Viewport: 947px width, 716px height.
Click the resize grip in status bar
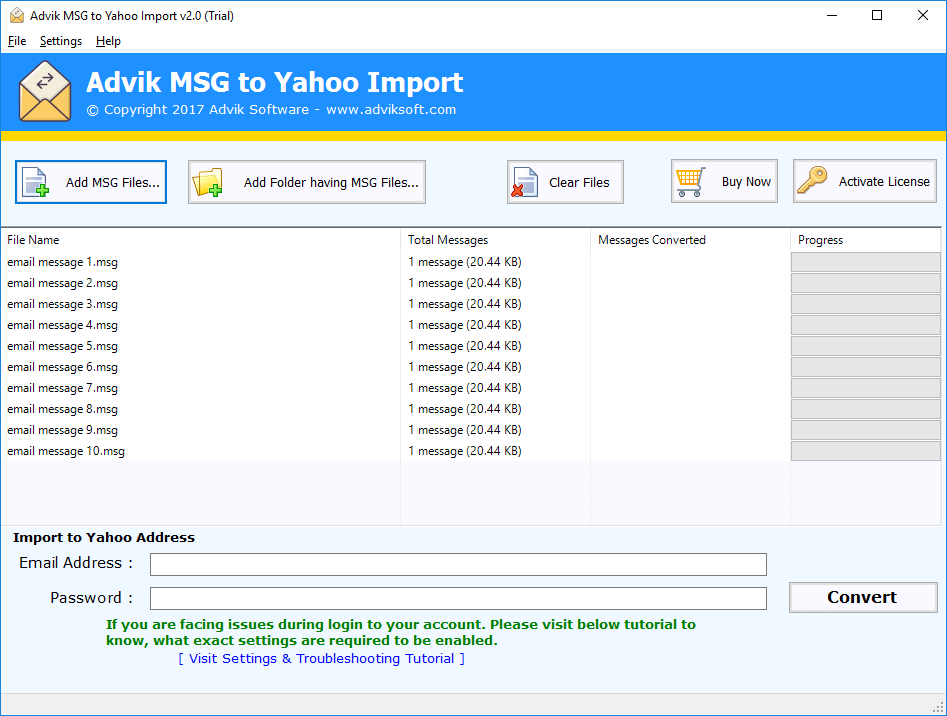click(939, 708)
